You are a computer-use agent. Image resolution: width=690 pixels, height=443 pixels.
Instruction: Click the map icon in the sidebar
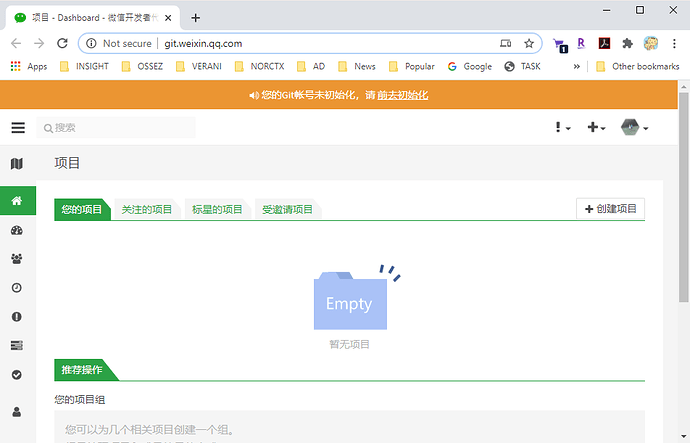coord(17,164)
